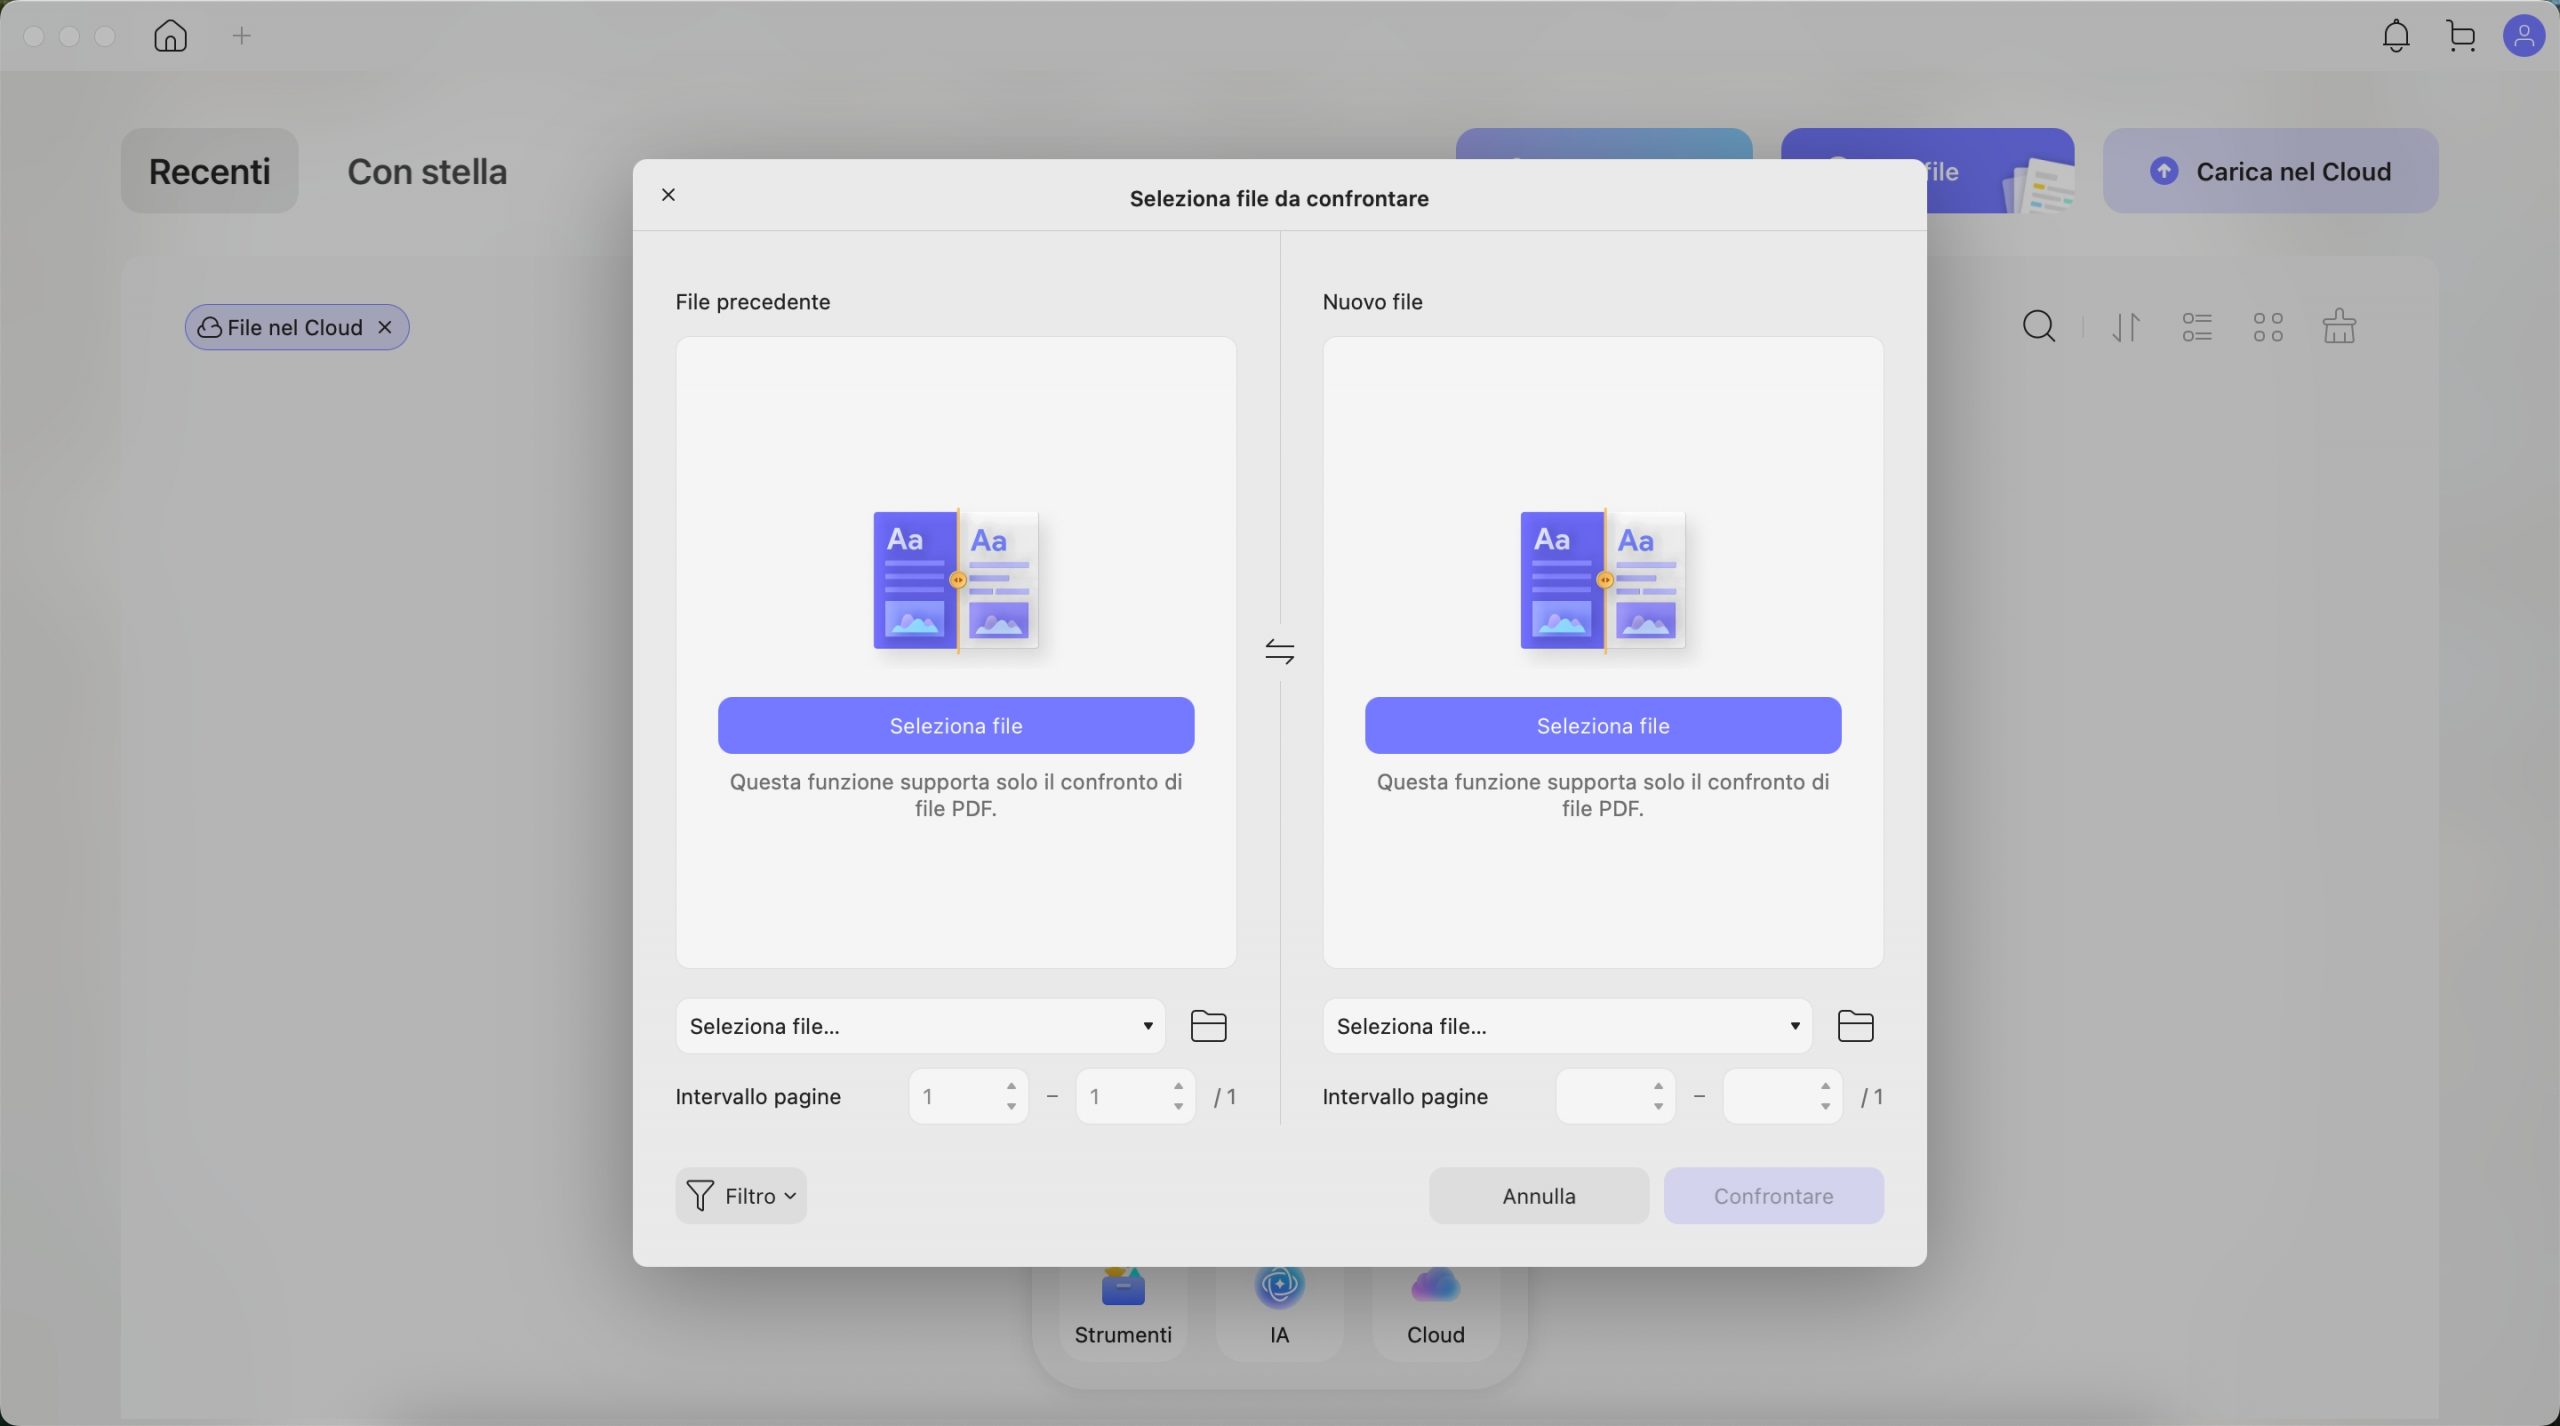The width and height of the screenshot is (2560, 1426).
Task: Open Cloud in the bottom dock
Action: tap(1436, 1310)
